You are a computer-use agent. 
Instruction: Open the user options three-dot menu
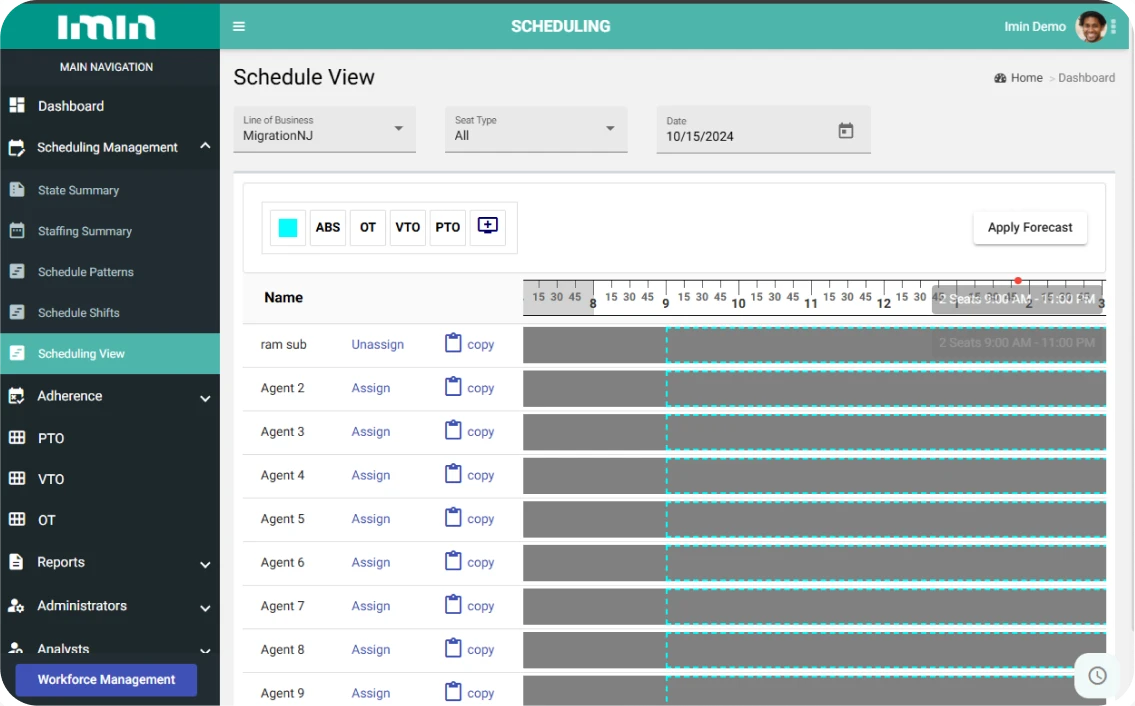tap(1113, 26)
